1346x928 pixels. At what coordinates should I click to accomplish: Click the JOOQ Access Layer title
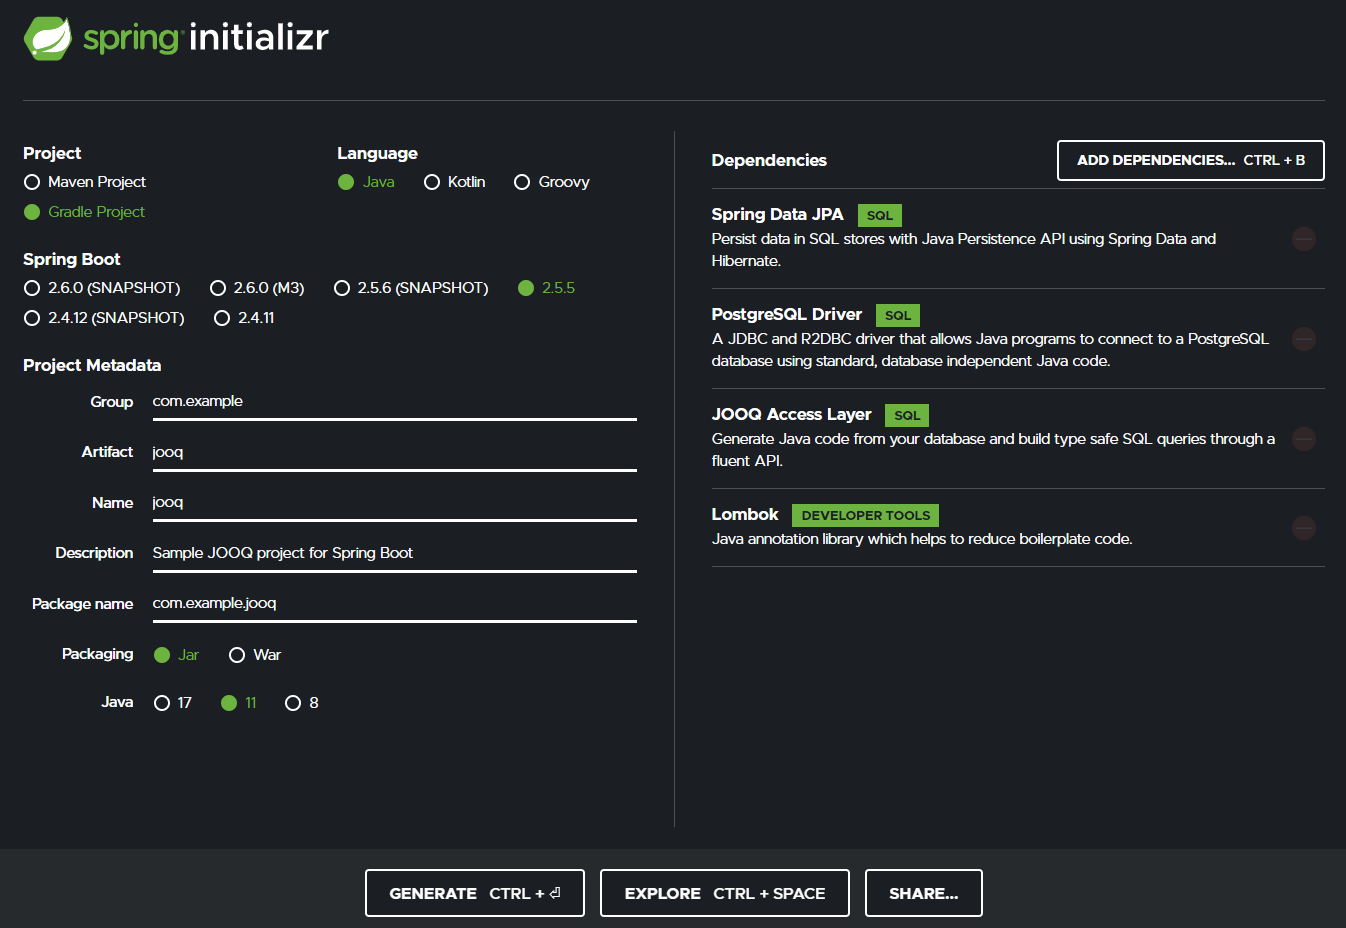pos(791,414)
